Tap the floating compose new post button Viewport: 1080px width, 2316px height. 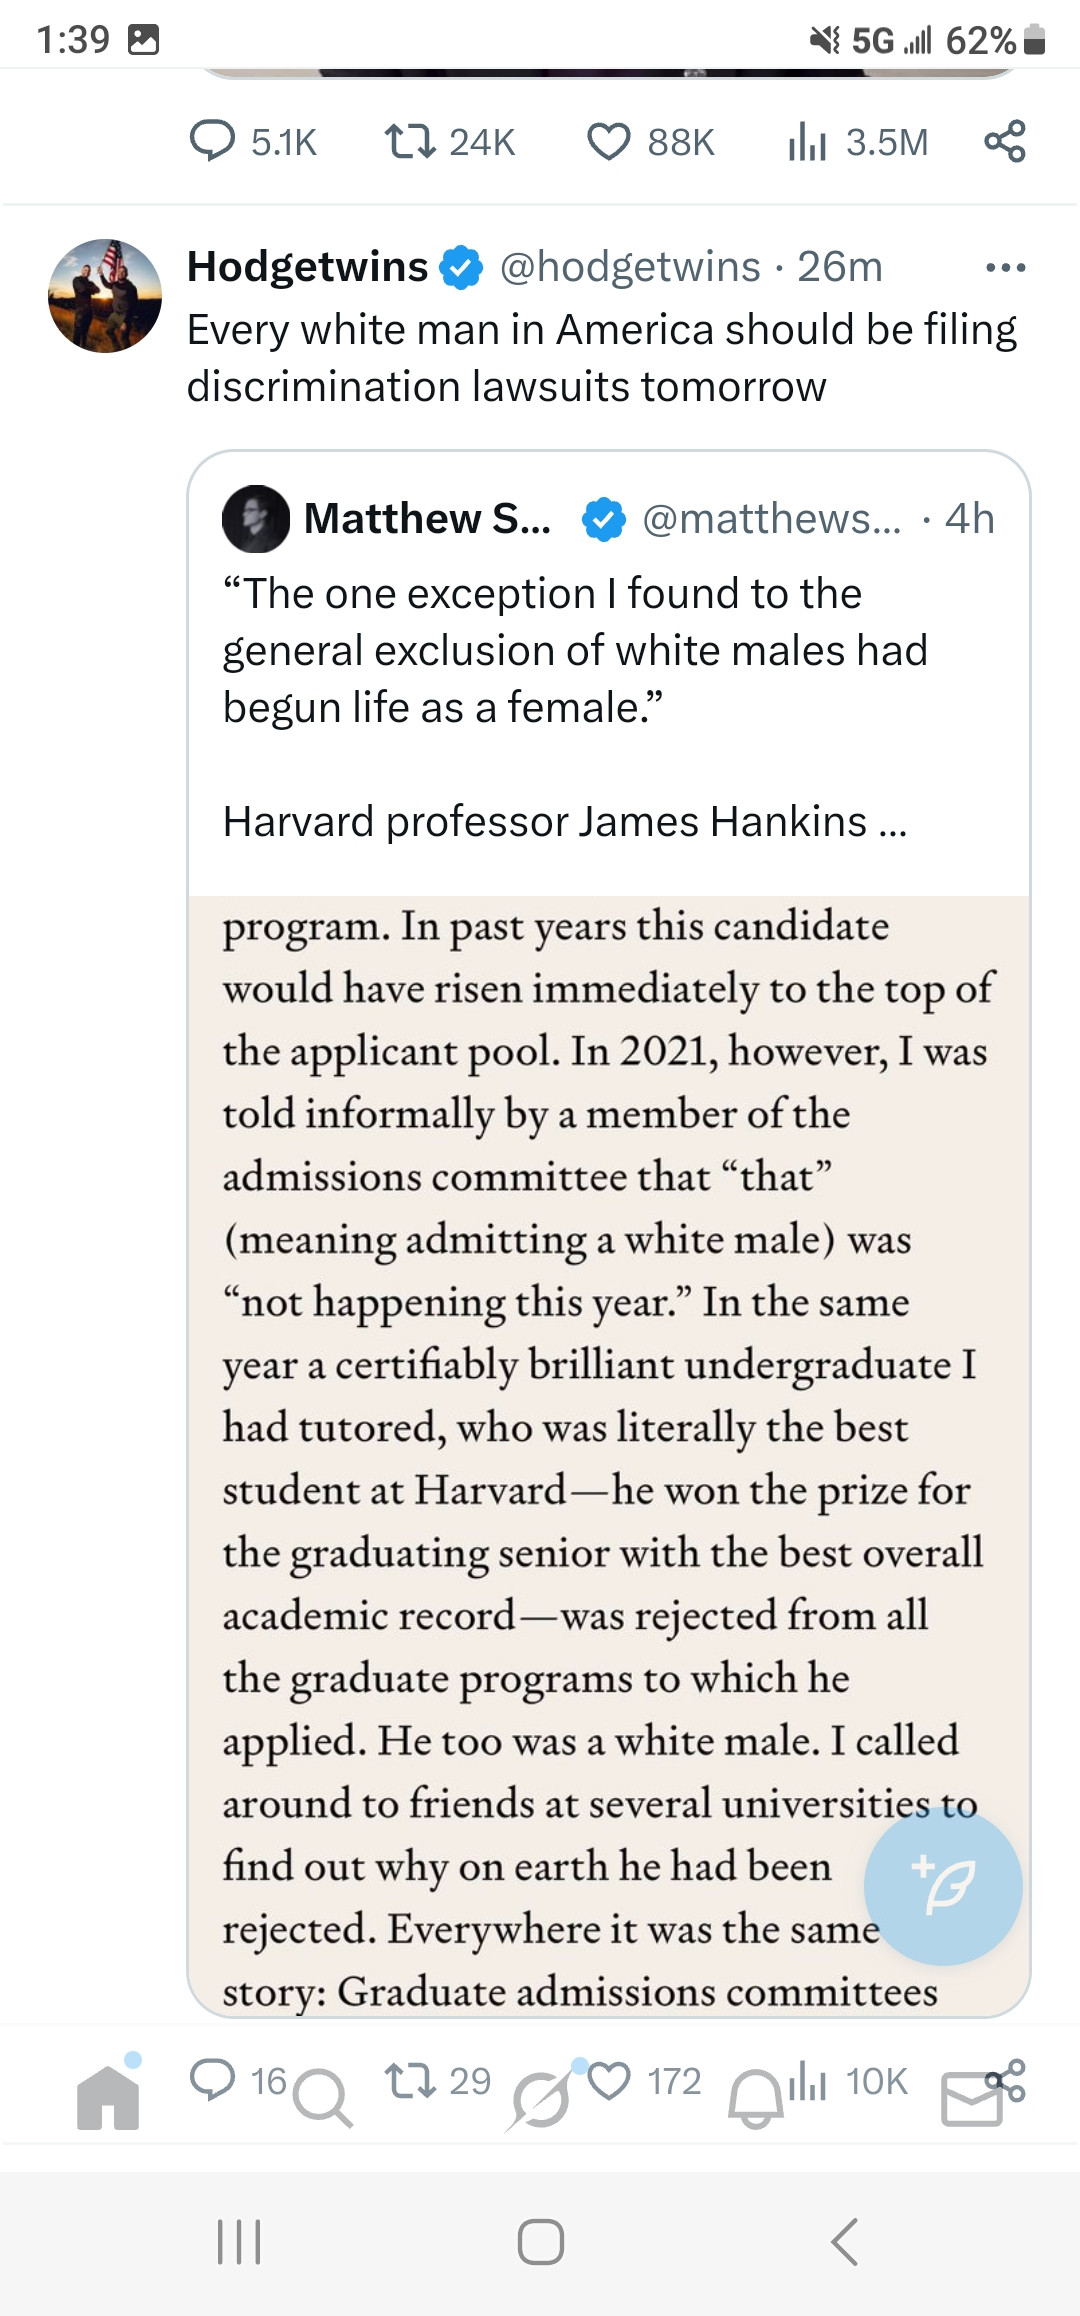pyautogui.click(x=943, y=1886)
